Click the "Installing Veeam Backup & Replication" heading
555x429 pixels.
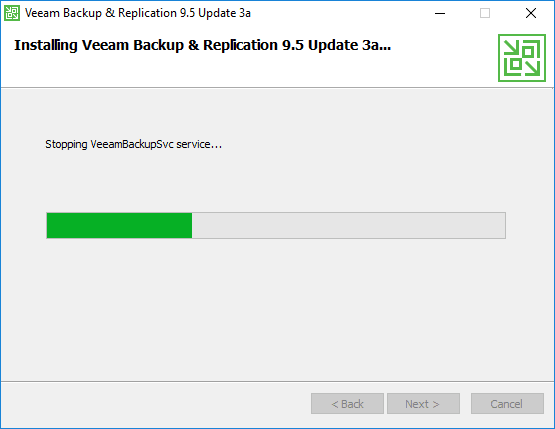coord(202,45)
